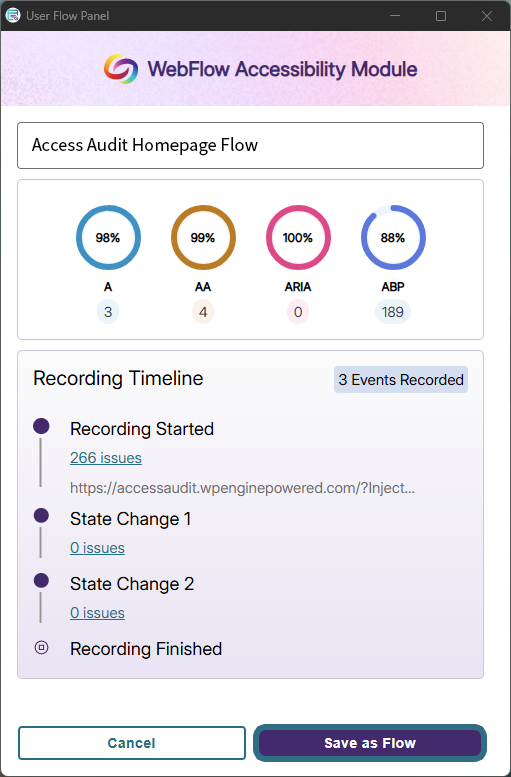Minimize the User Flow Panel window

(x=395, y=16)
